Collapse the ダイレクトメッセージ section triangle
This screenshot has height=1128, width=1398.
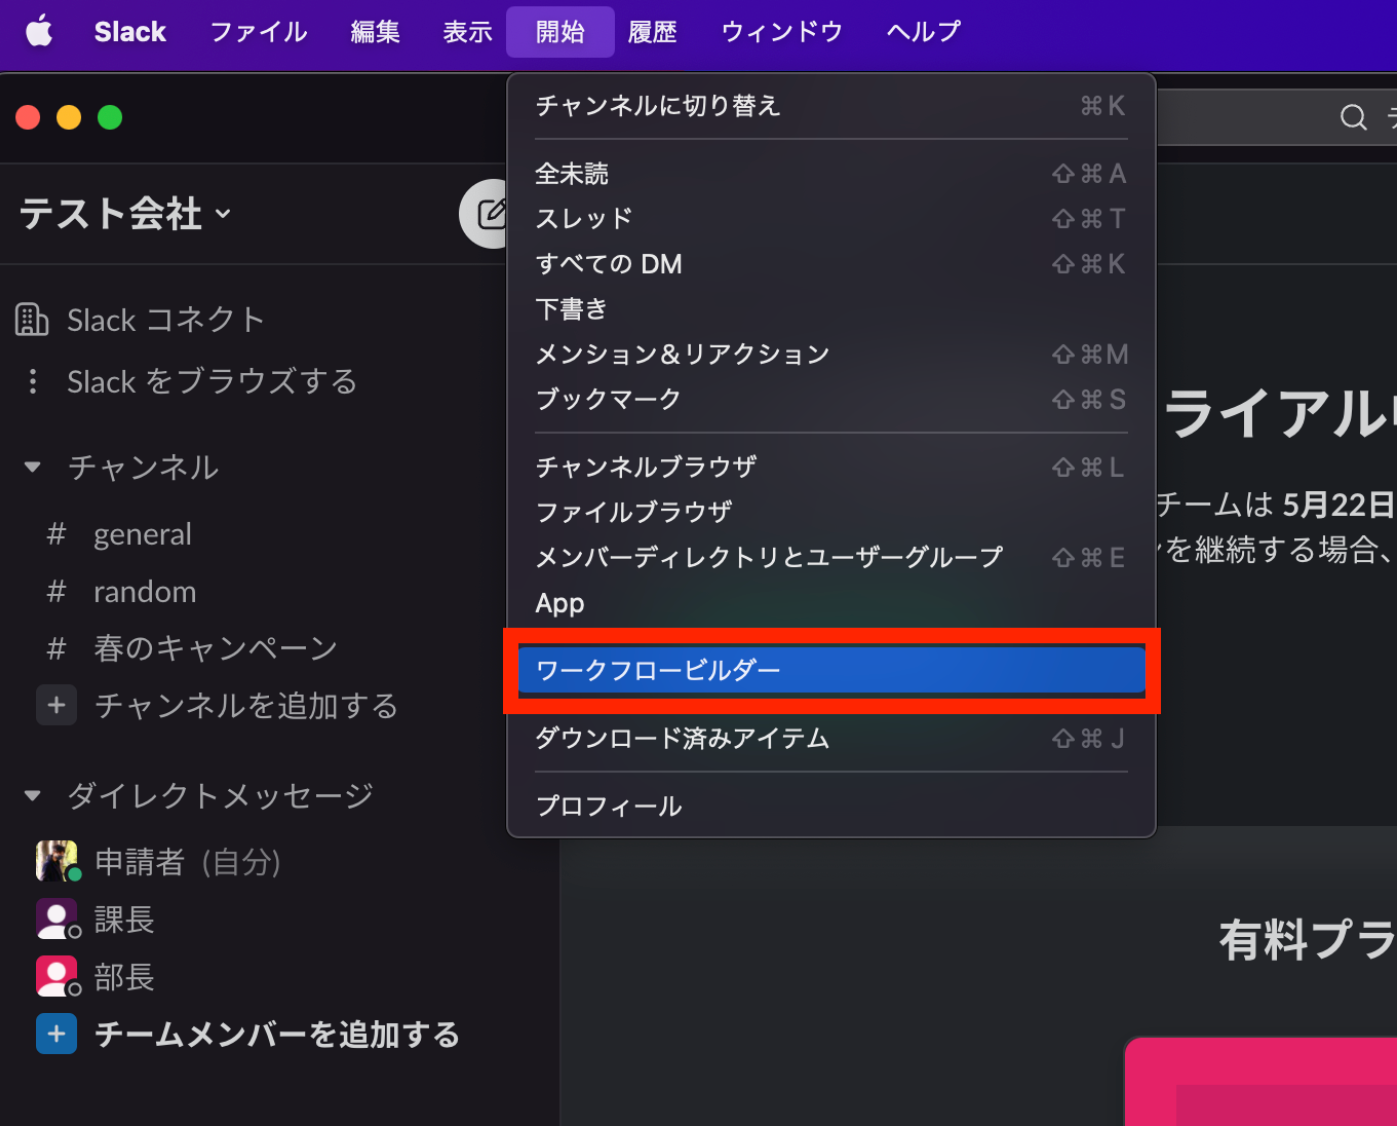pyautogui.click(x=33, y=796)
